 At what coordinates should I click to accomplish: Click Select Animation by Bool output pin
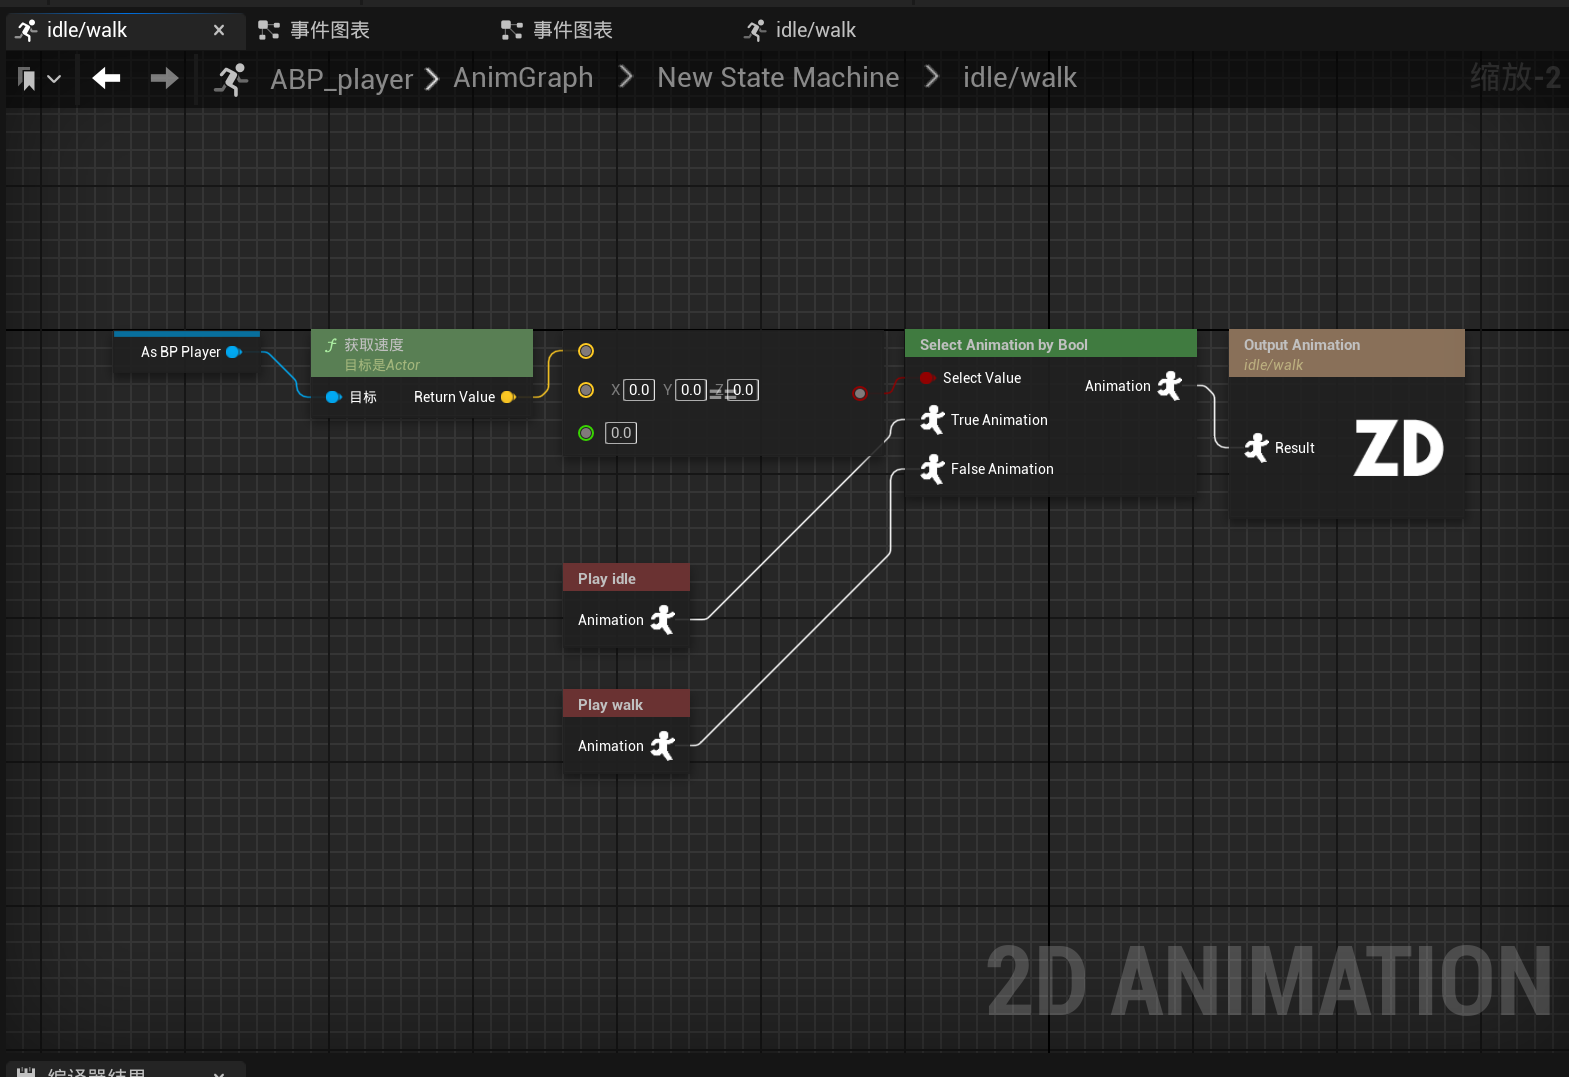tap(1170, 386)
